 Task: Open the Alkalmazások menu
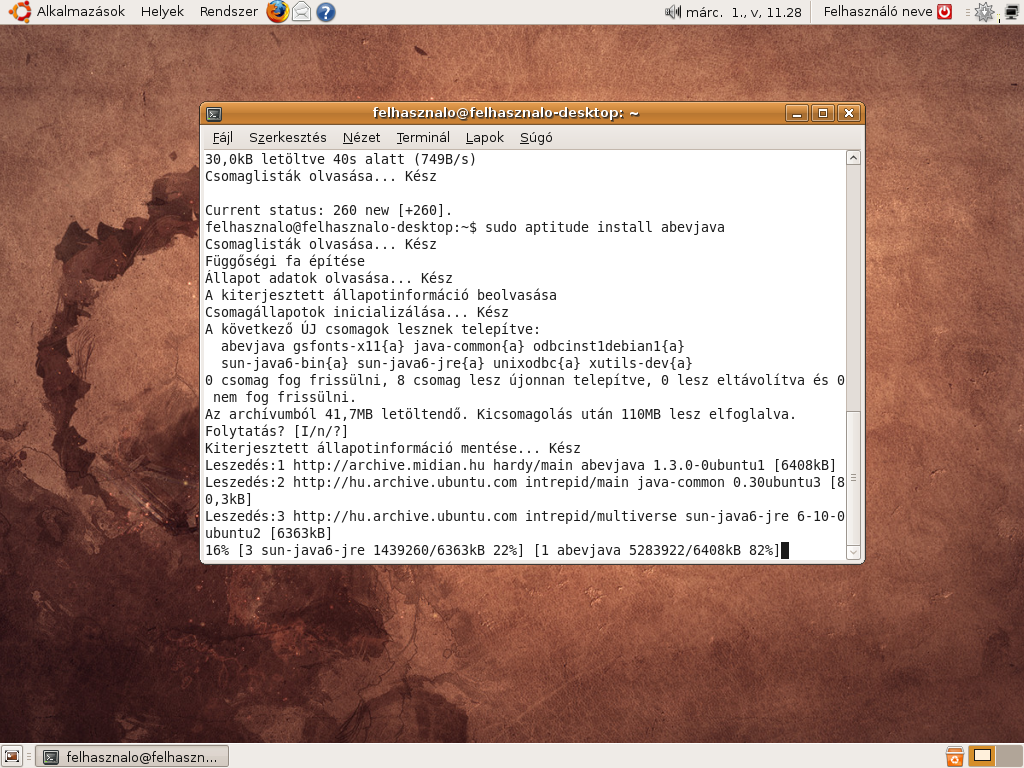(x=80, y=12)
